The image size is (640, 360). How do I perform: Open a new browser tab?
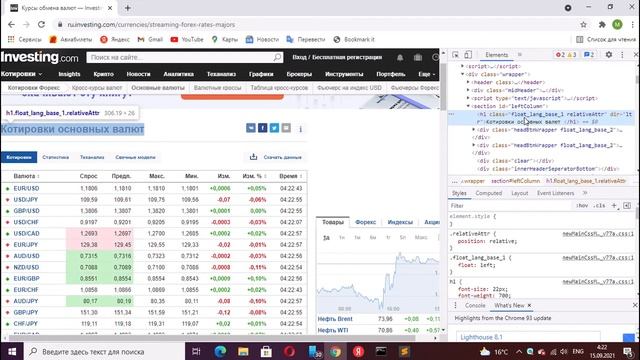[128, 8]
